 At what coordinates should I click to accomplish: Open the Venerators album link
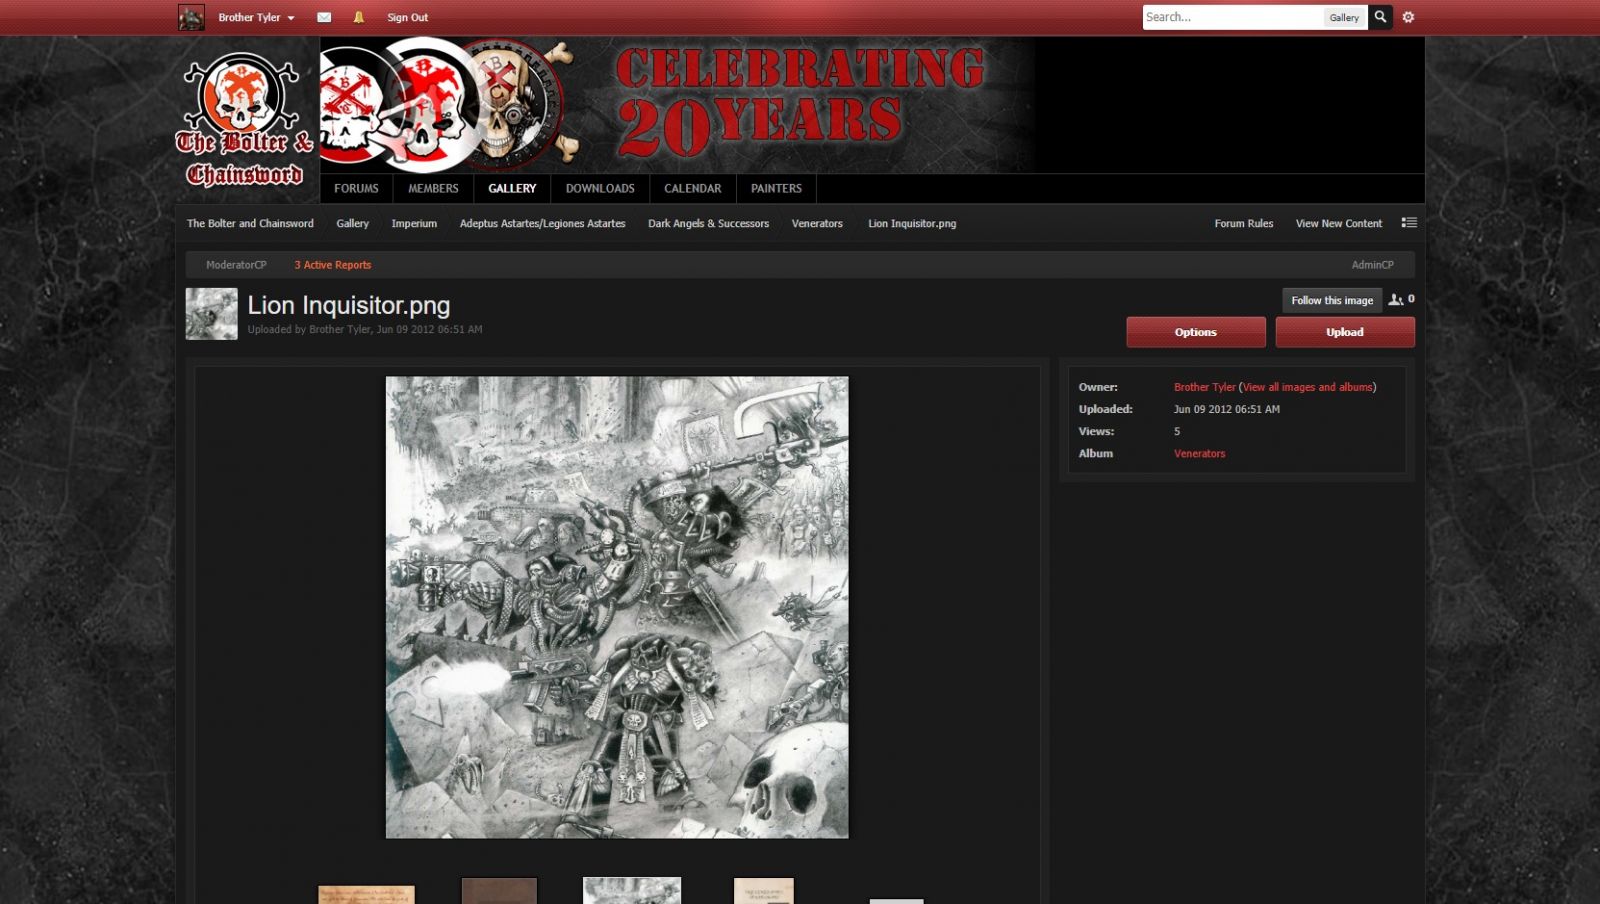(1199, 453)
